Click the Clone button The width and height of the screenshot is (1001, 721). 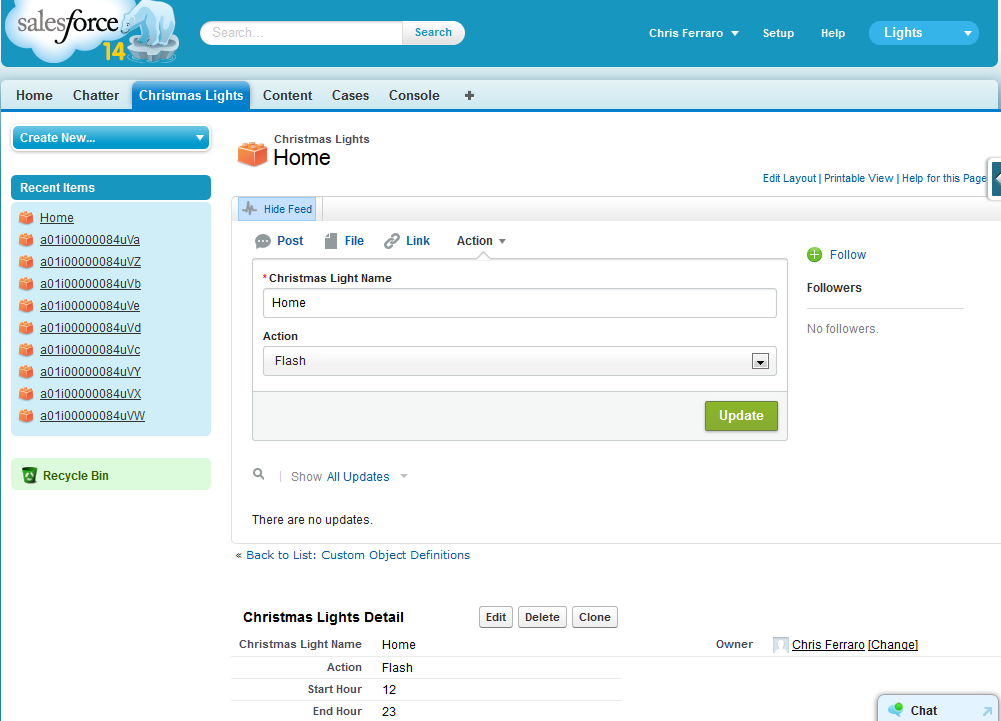(594, 617)
